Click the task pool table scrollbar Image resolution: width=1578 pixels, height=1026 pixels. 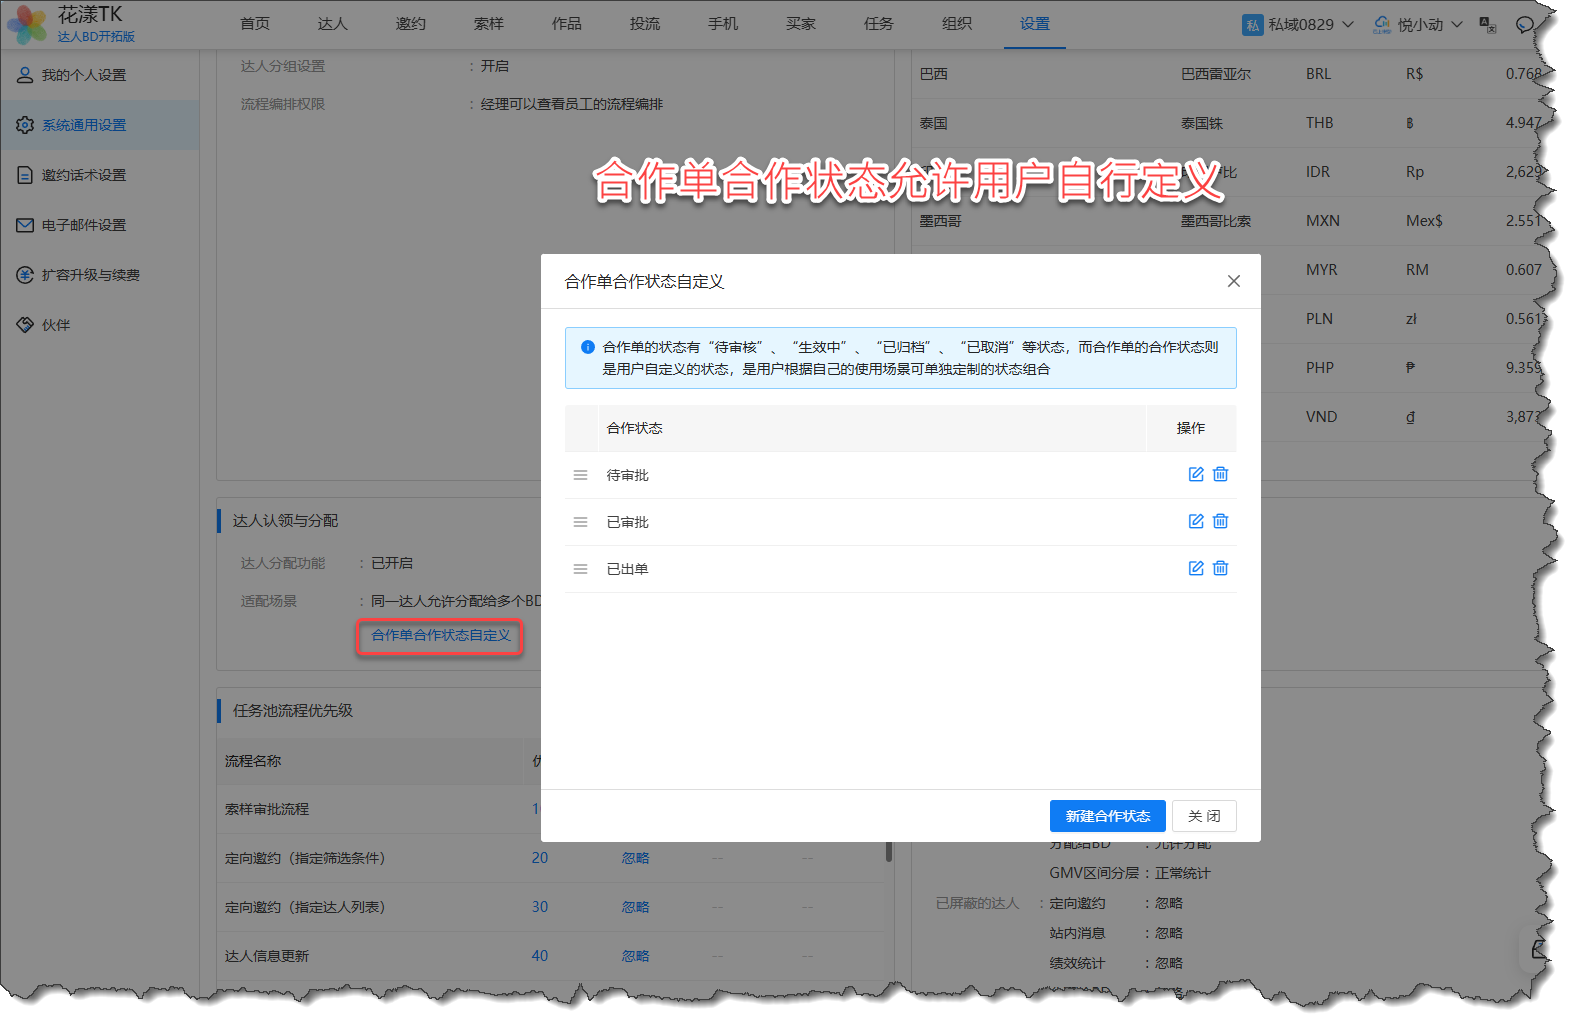click(x=889, y=852)
